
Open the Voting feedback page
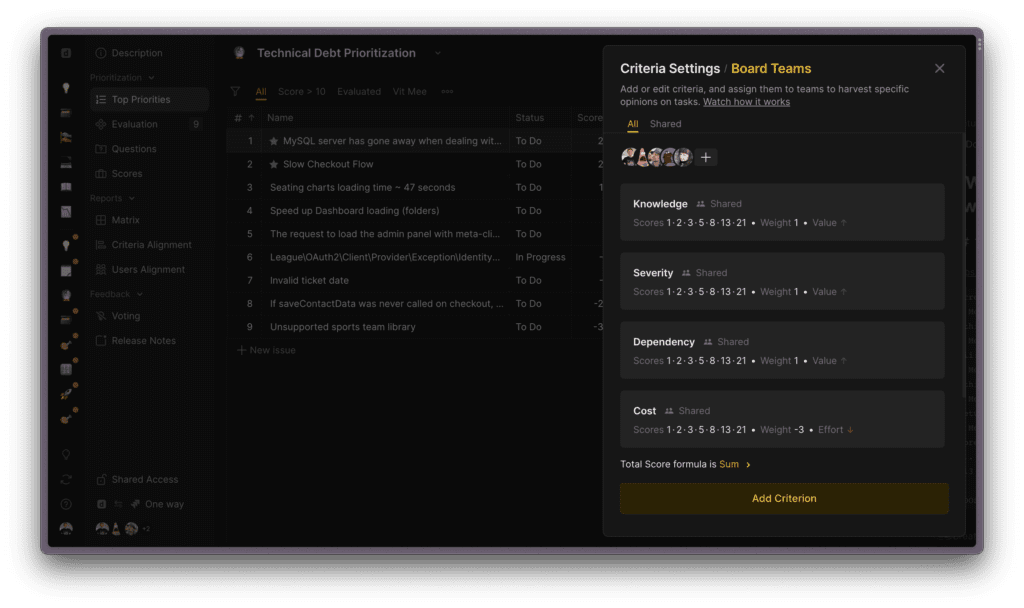pyautogui.click(x=125, y=316)
